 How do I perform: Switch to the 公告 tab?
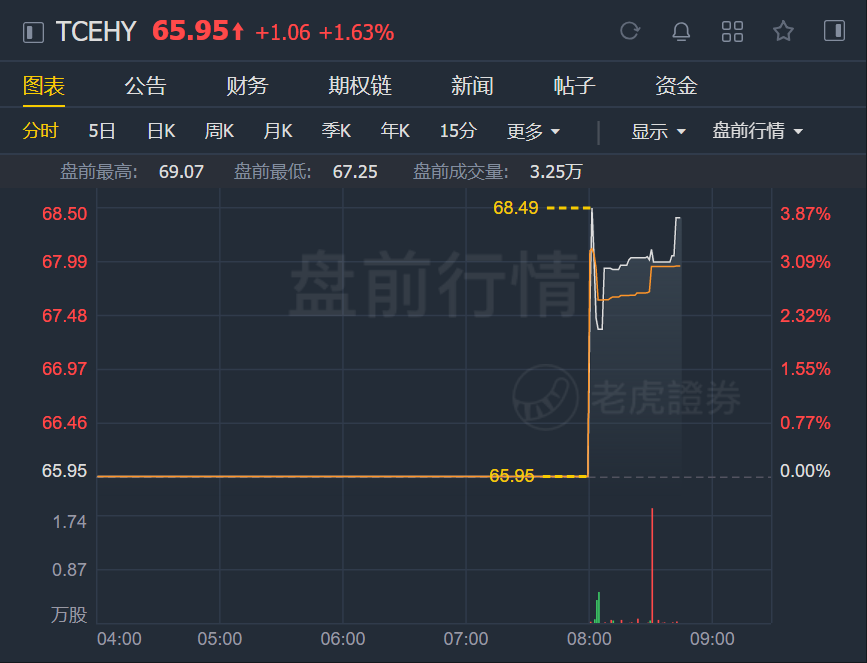tap(145, 86)
